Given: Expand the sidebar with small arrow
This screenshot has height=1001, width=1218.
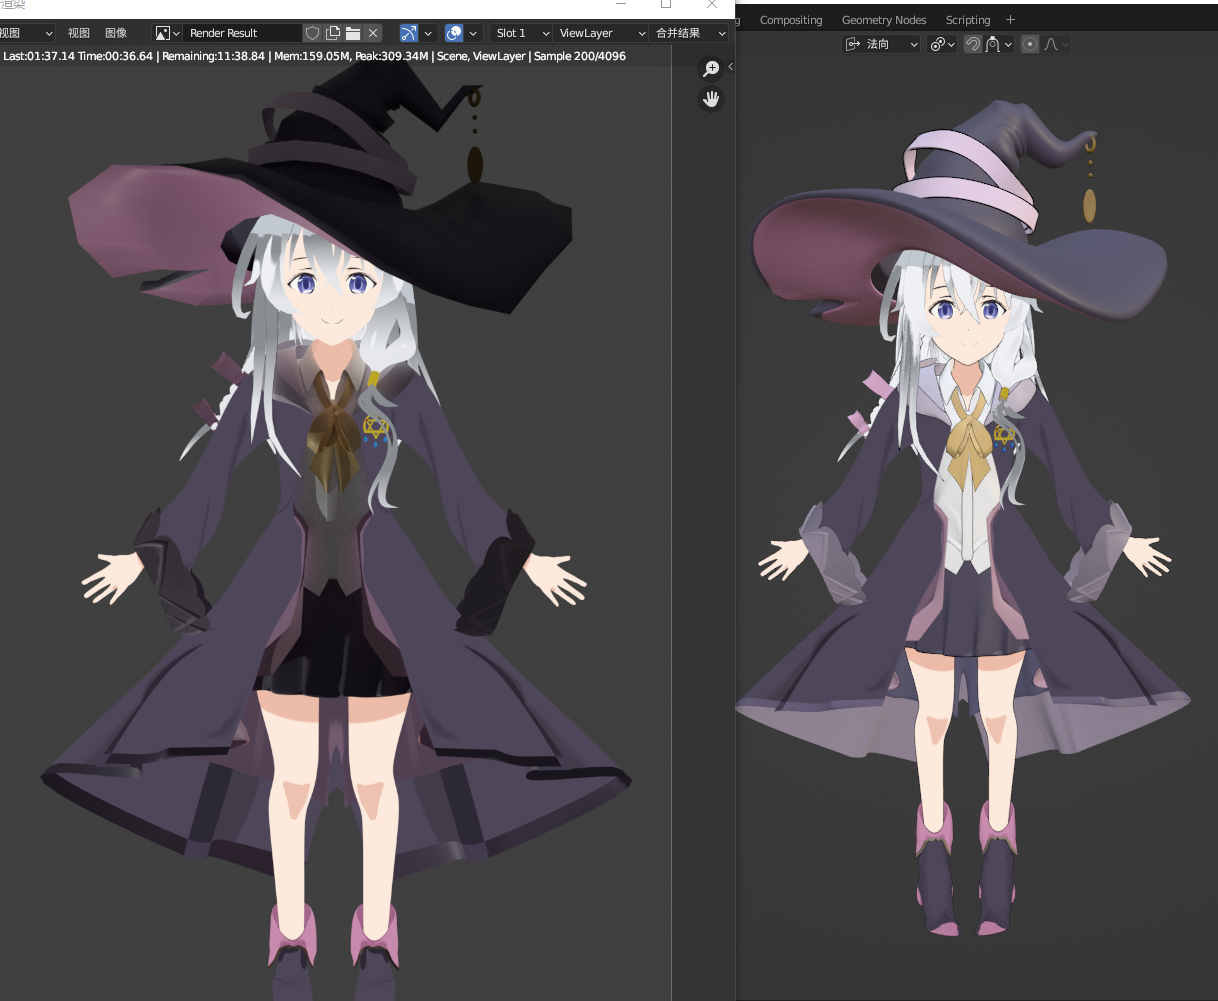Looking at the screenshot, I should (x=731, y=66).
